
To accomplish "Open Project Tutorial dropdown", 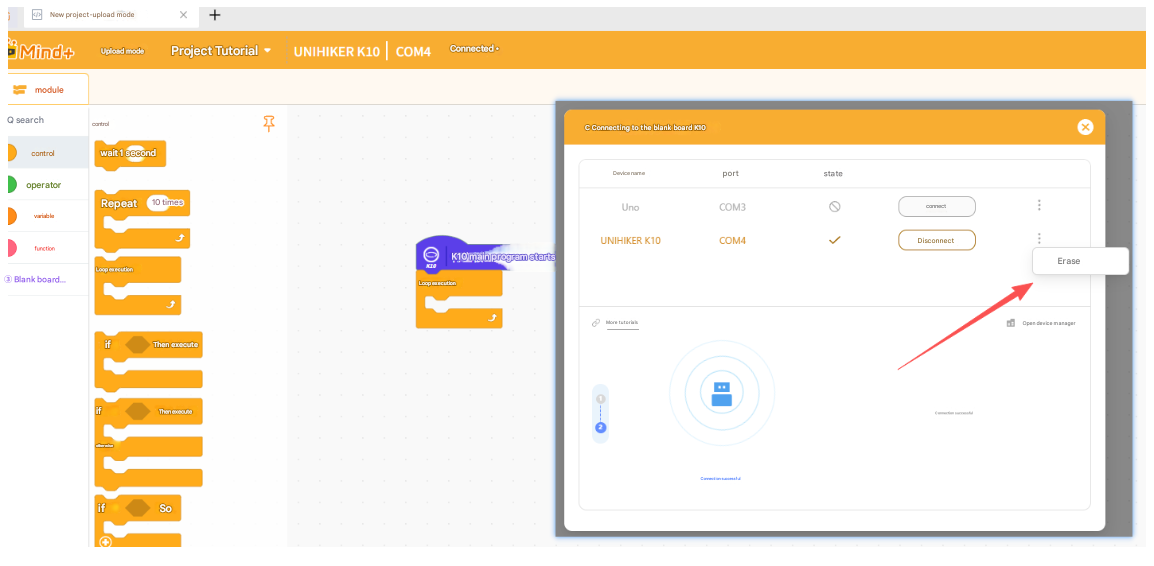I will (221, 51).
